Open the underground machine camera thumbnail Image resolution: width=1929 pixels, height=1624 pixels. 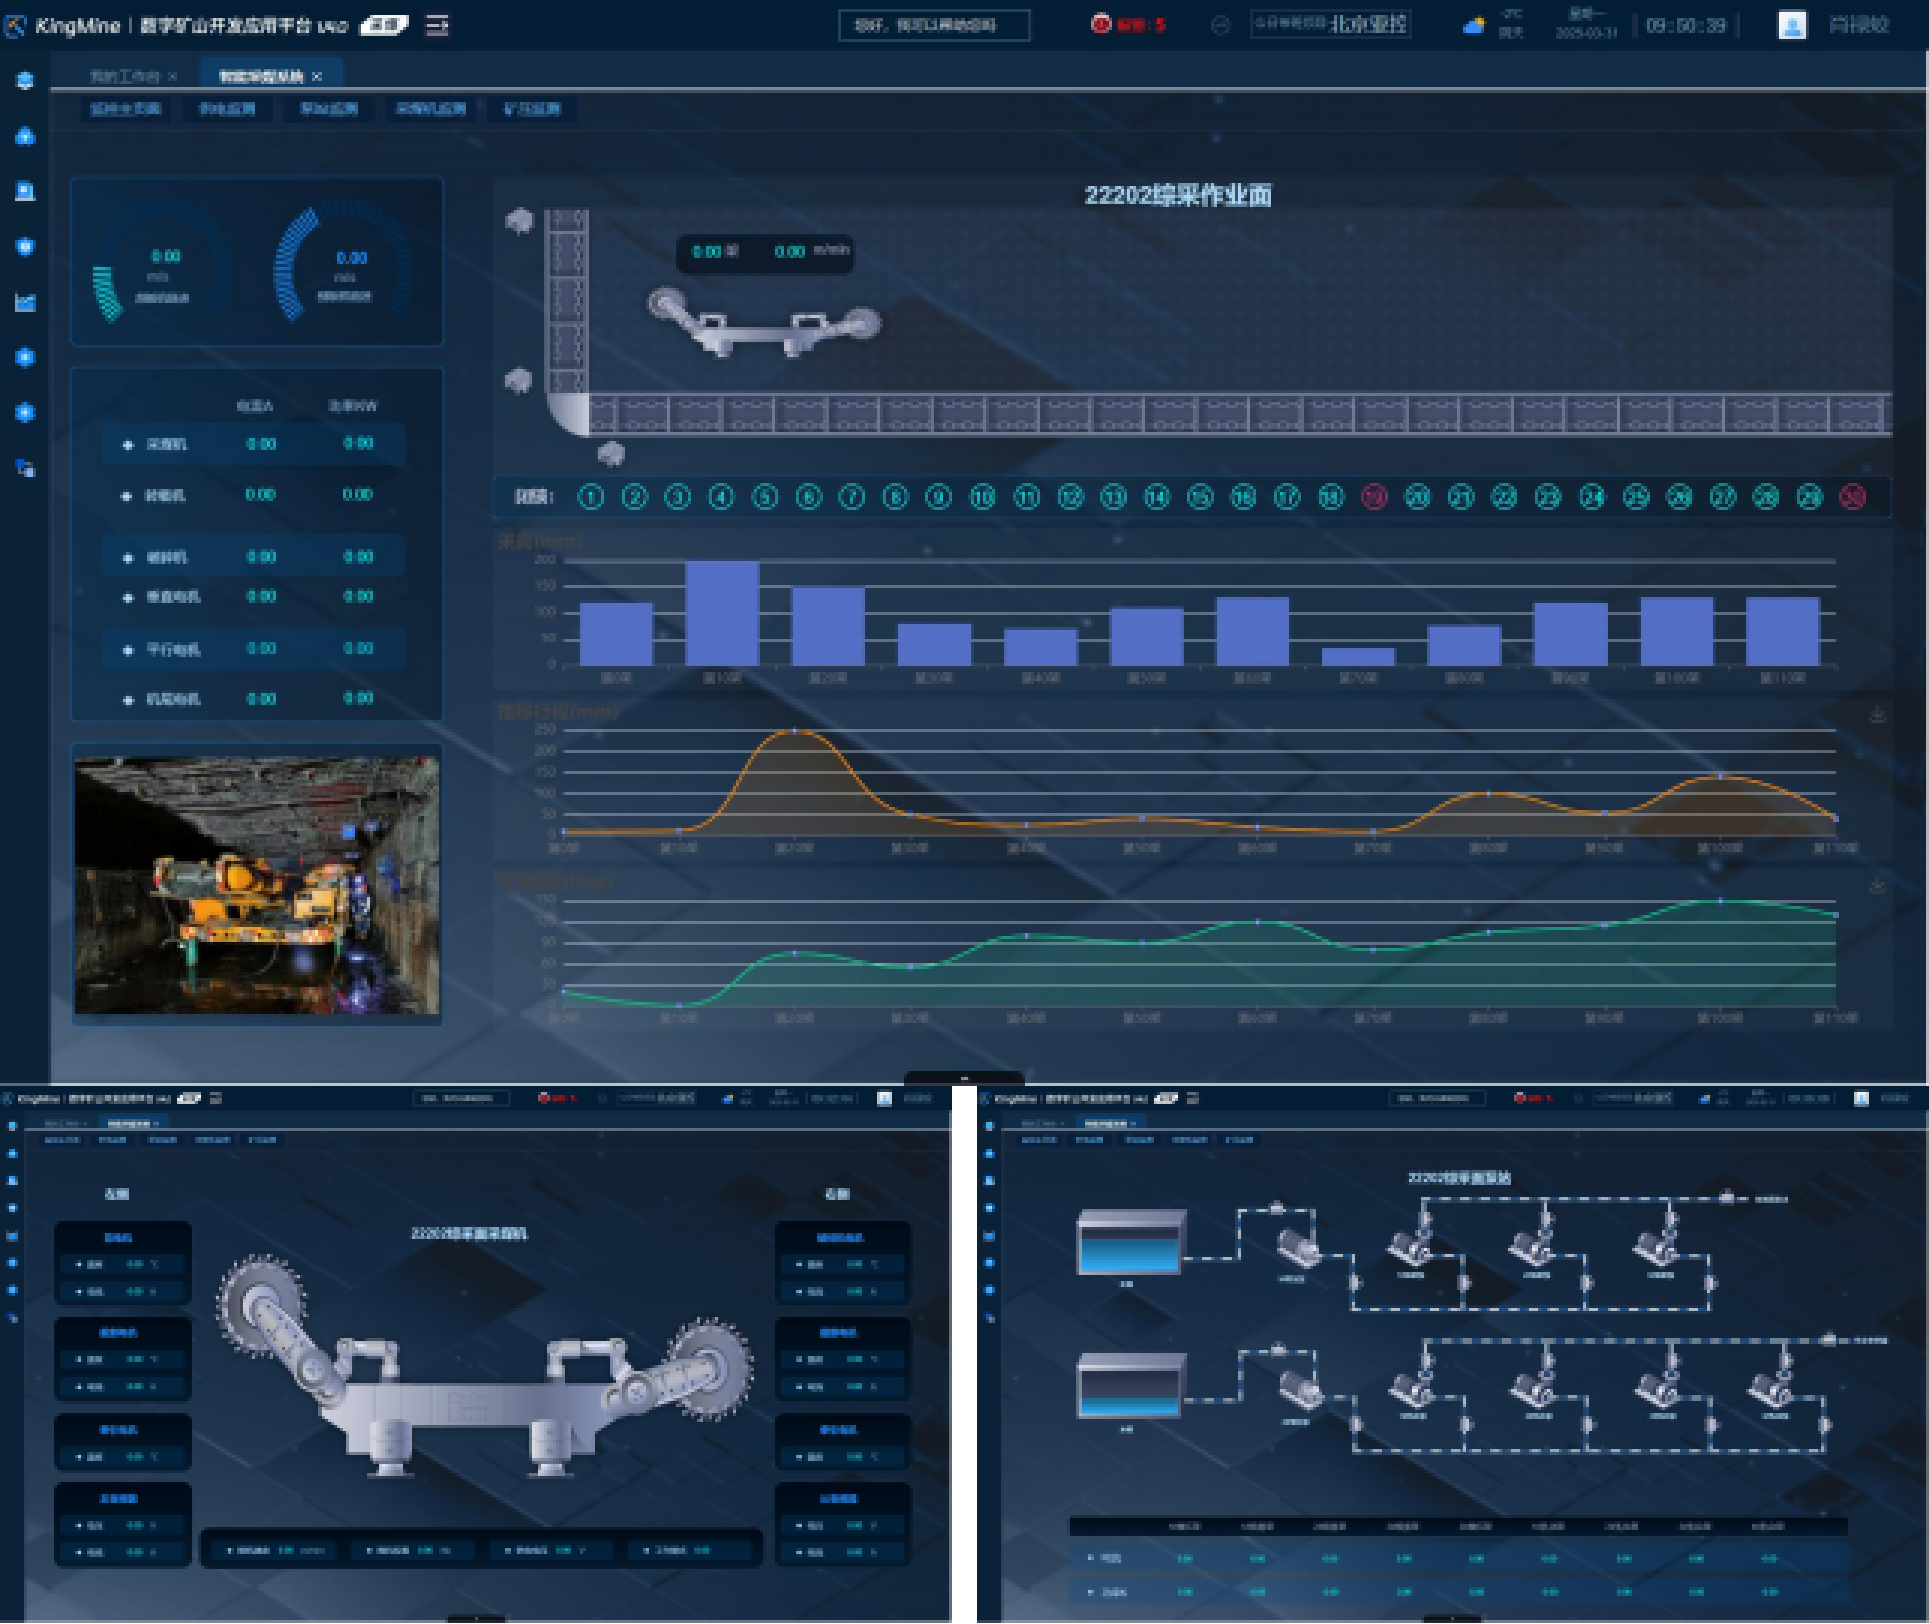pos(257,884)
